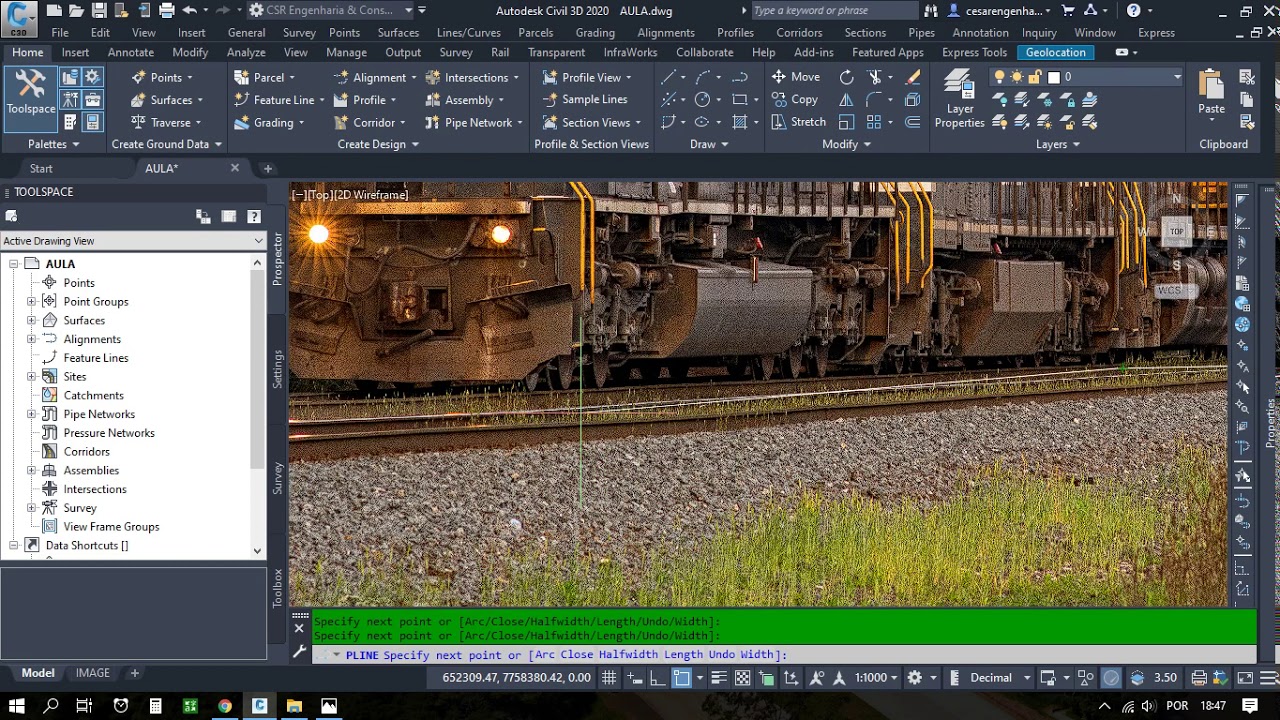Viewport: 1280px width, 720px height.
Task: Click the Windows Start button
Action: click(x=17, y=706)
